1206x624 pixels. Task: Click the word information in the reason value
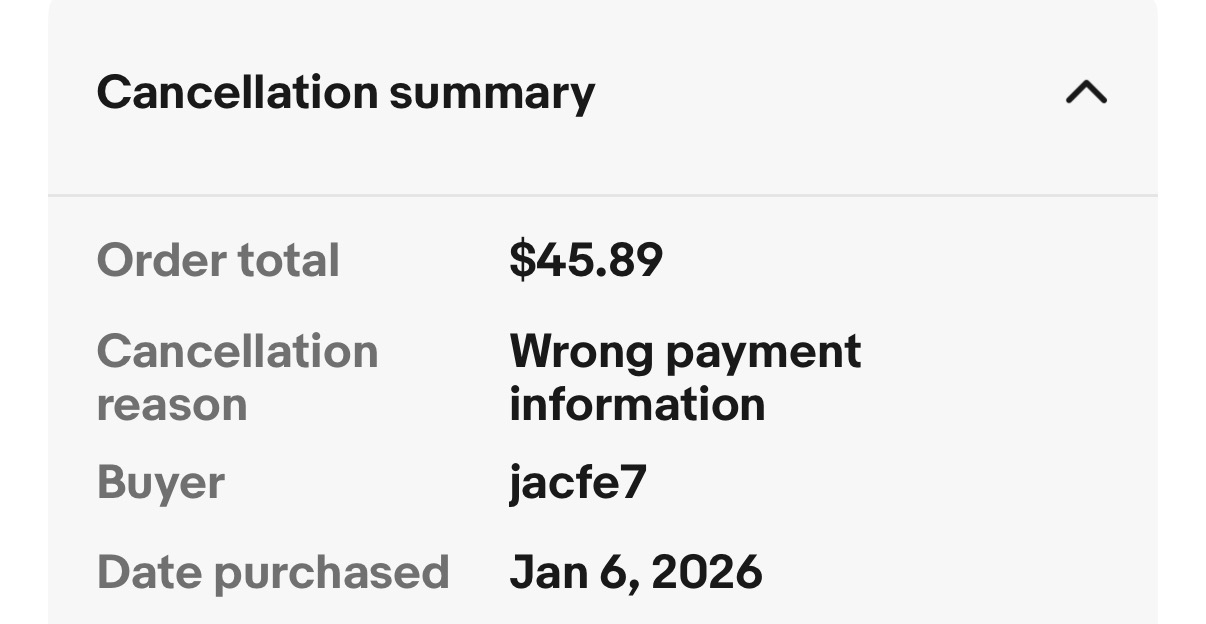point(637,405)
